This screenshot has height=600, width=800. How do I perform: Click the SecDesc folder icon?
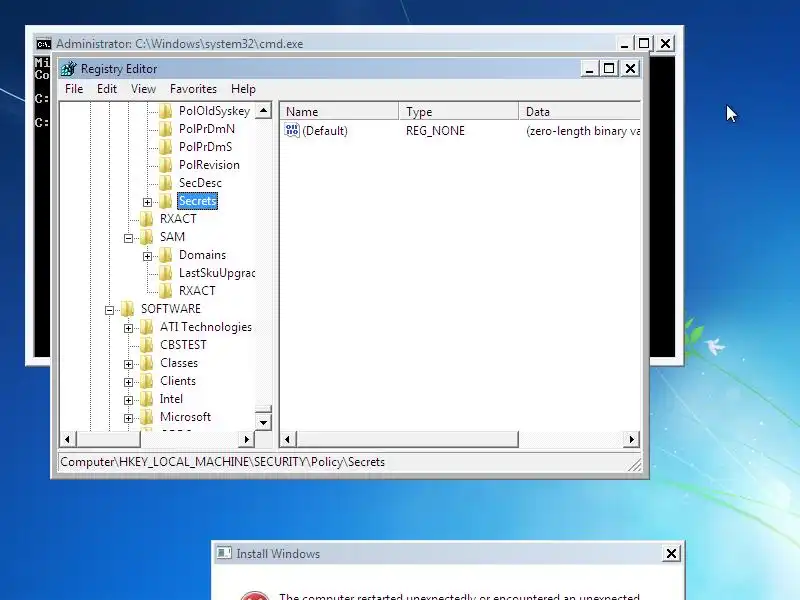coord(165,183)
